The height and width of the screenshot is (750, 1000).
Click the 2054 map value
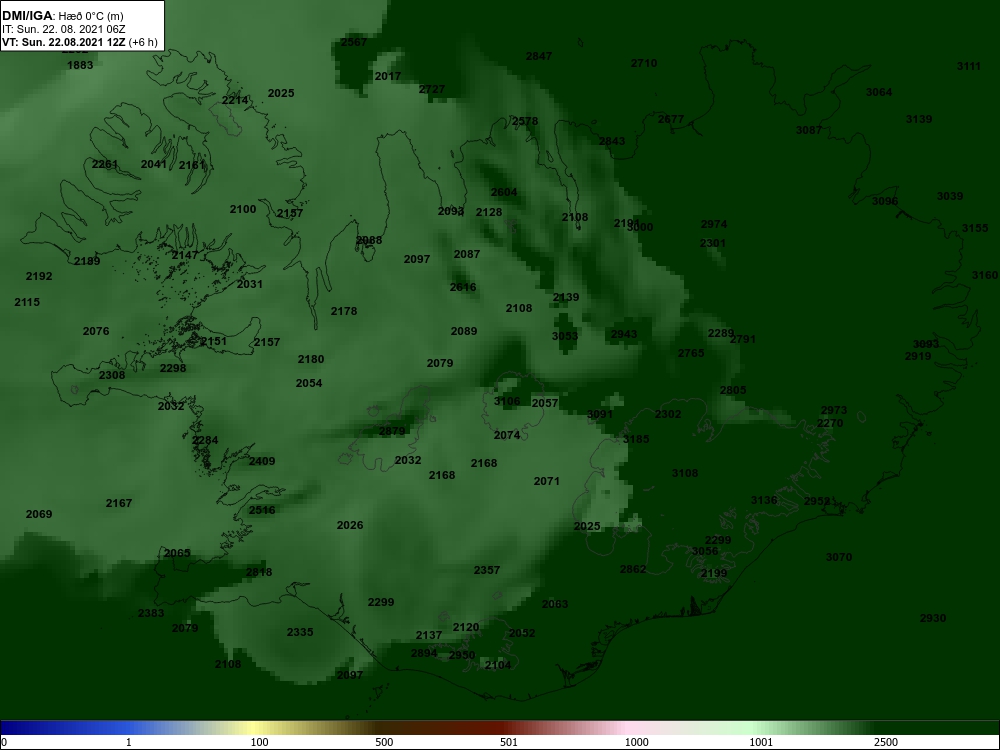pyautogui.click(x=309, y=383)
